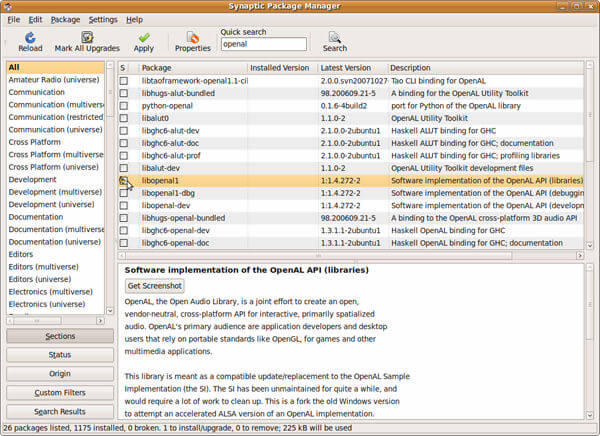Click the Sections filter button
This screenshot has width=600, height=436.
(60, 336)
